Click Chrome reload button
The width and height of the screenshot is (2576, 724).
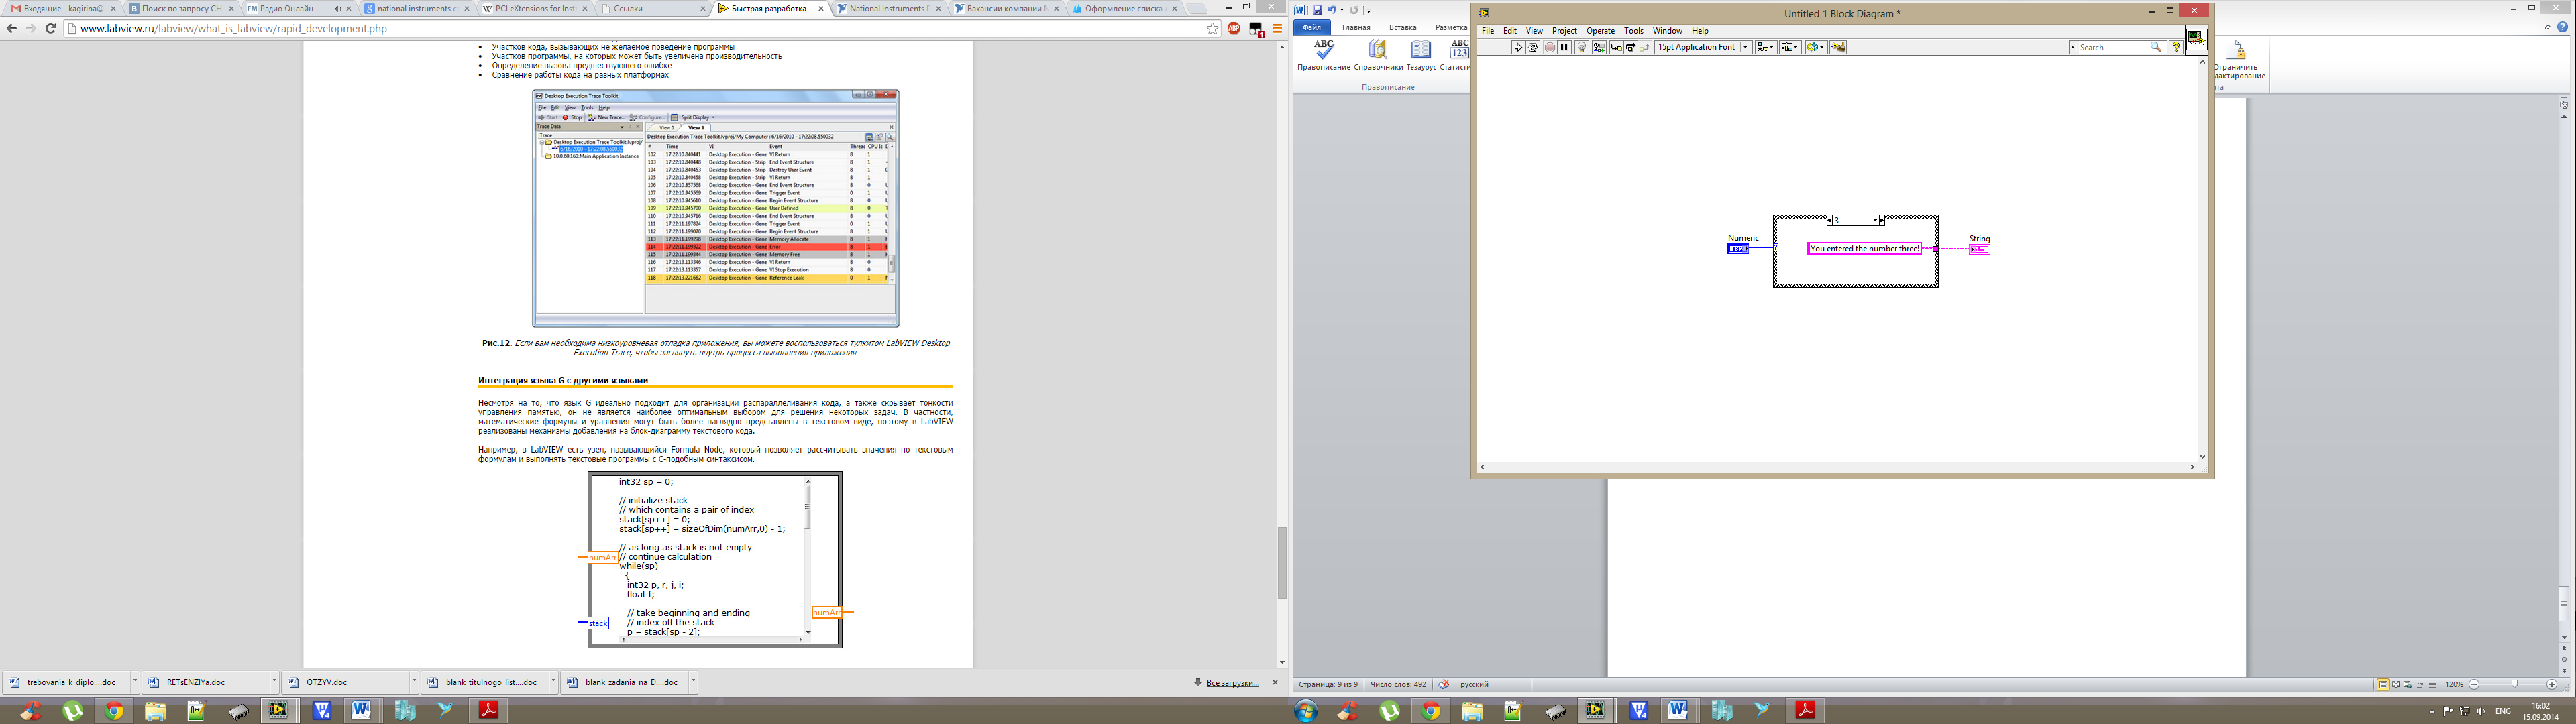(x=50, y=29)
